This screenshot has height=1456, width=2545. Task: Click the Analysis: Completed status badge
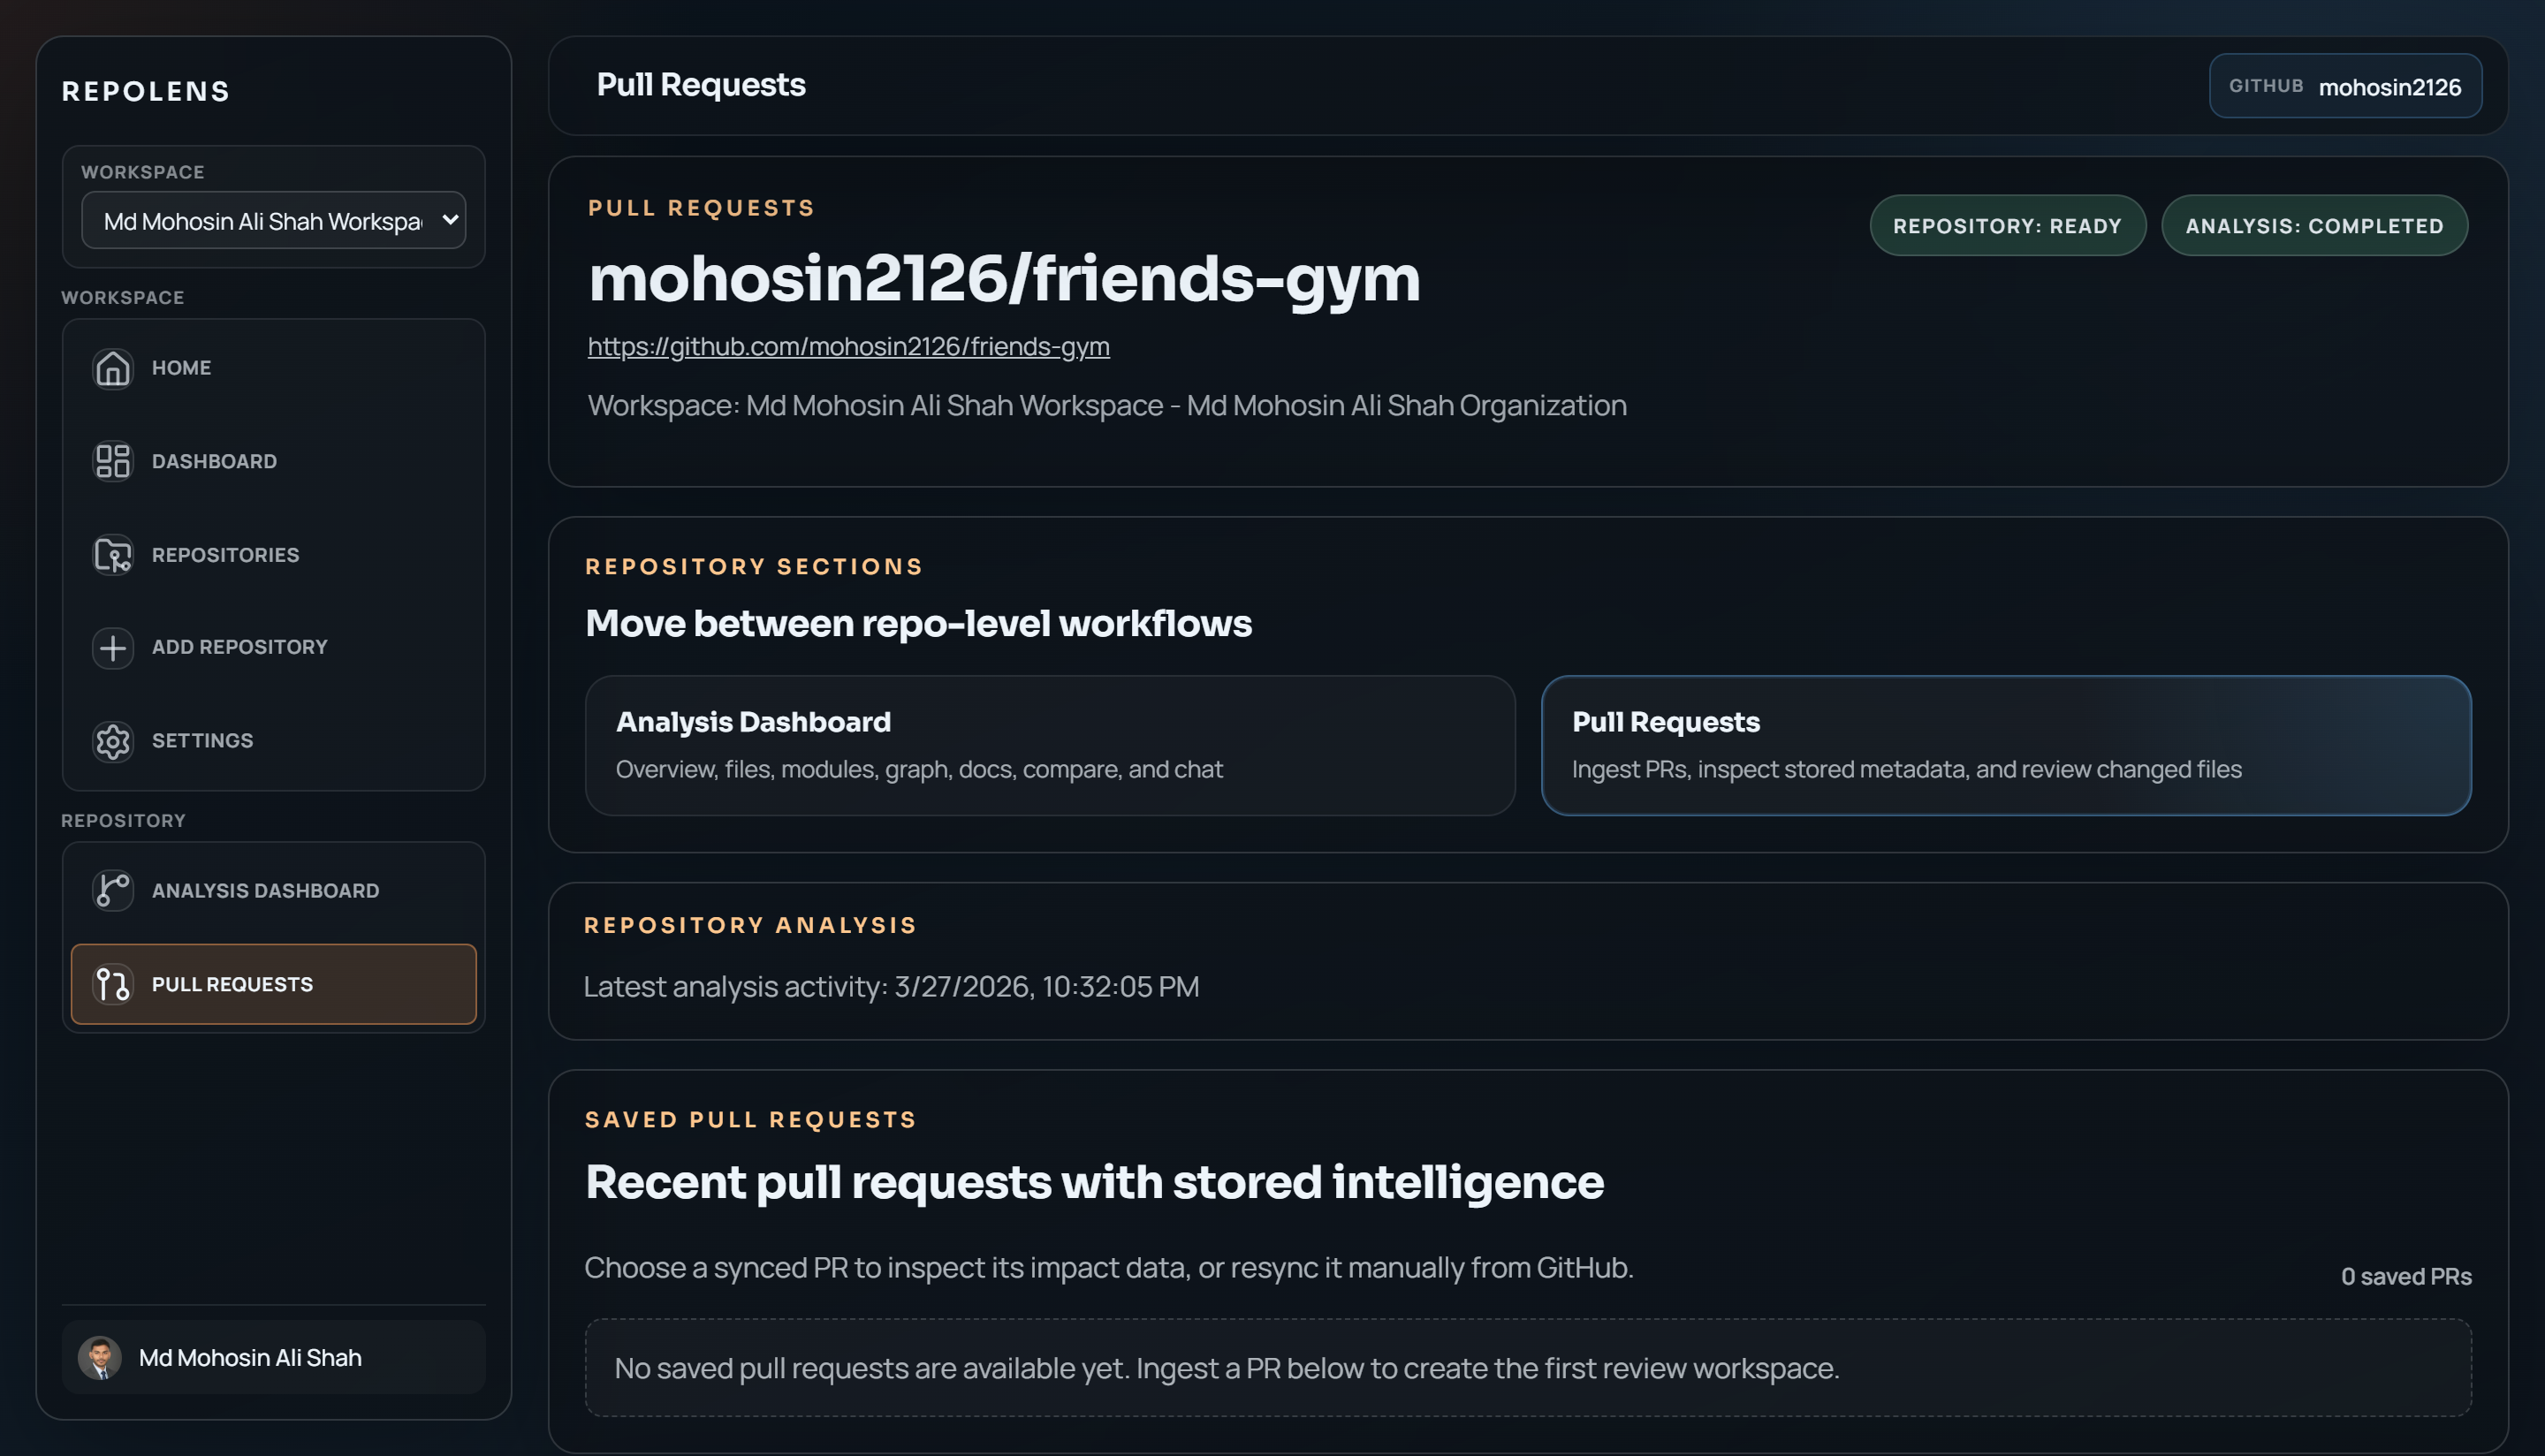2314,225
